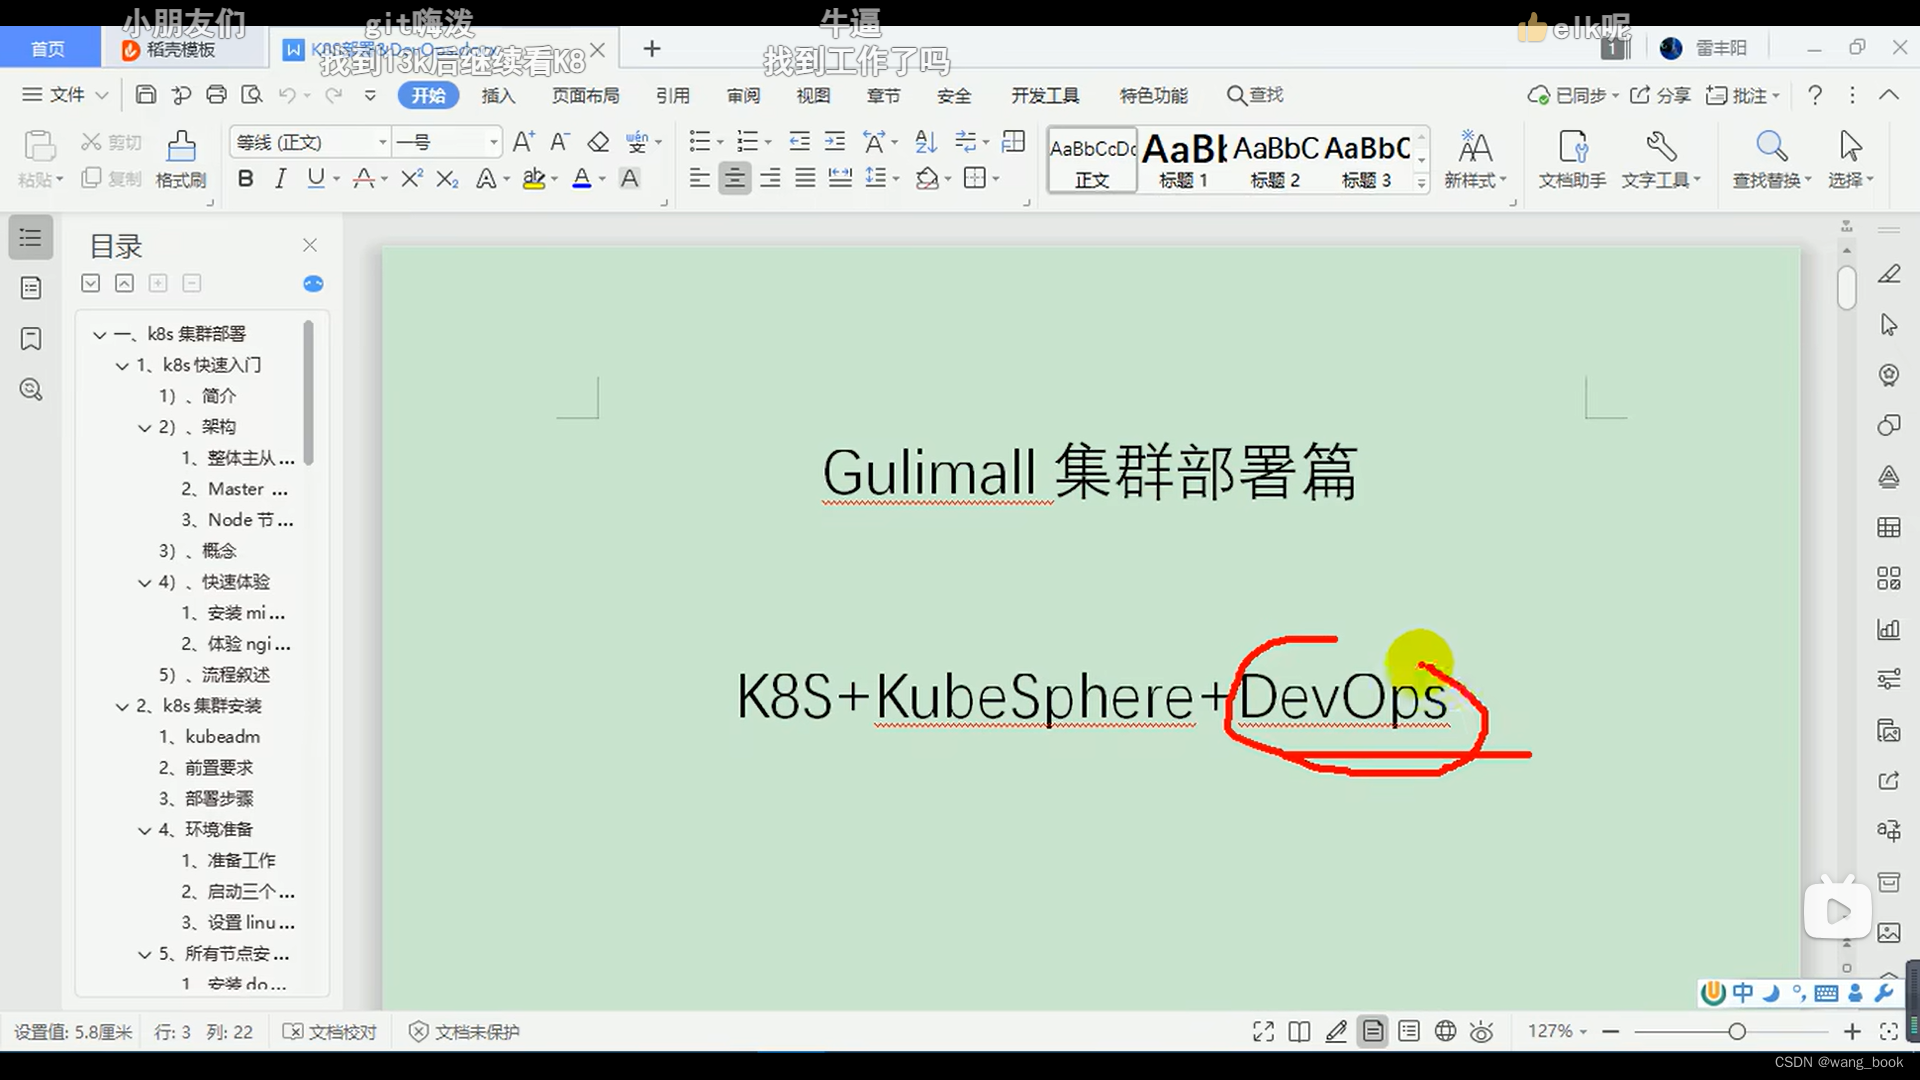The height and width of the screenshot is (1080, 1920).
Task: Switch to the 页面布局 ribbon tab
Action: pyautogui.click(x=586, y=95)
